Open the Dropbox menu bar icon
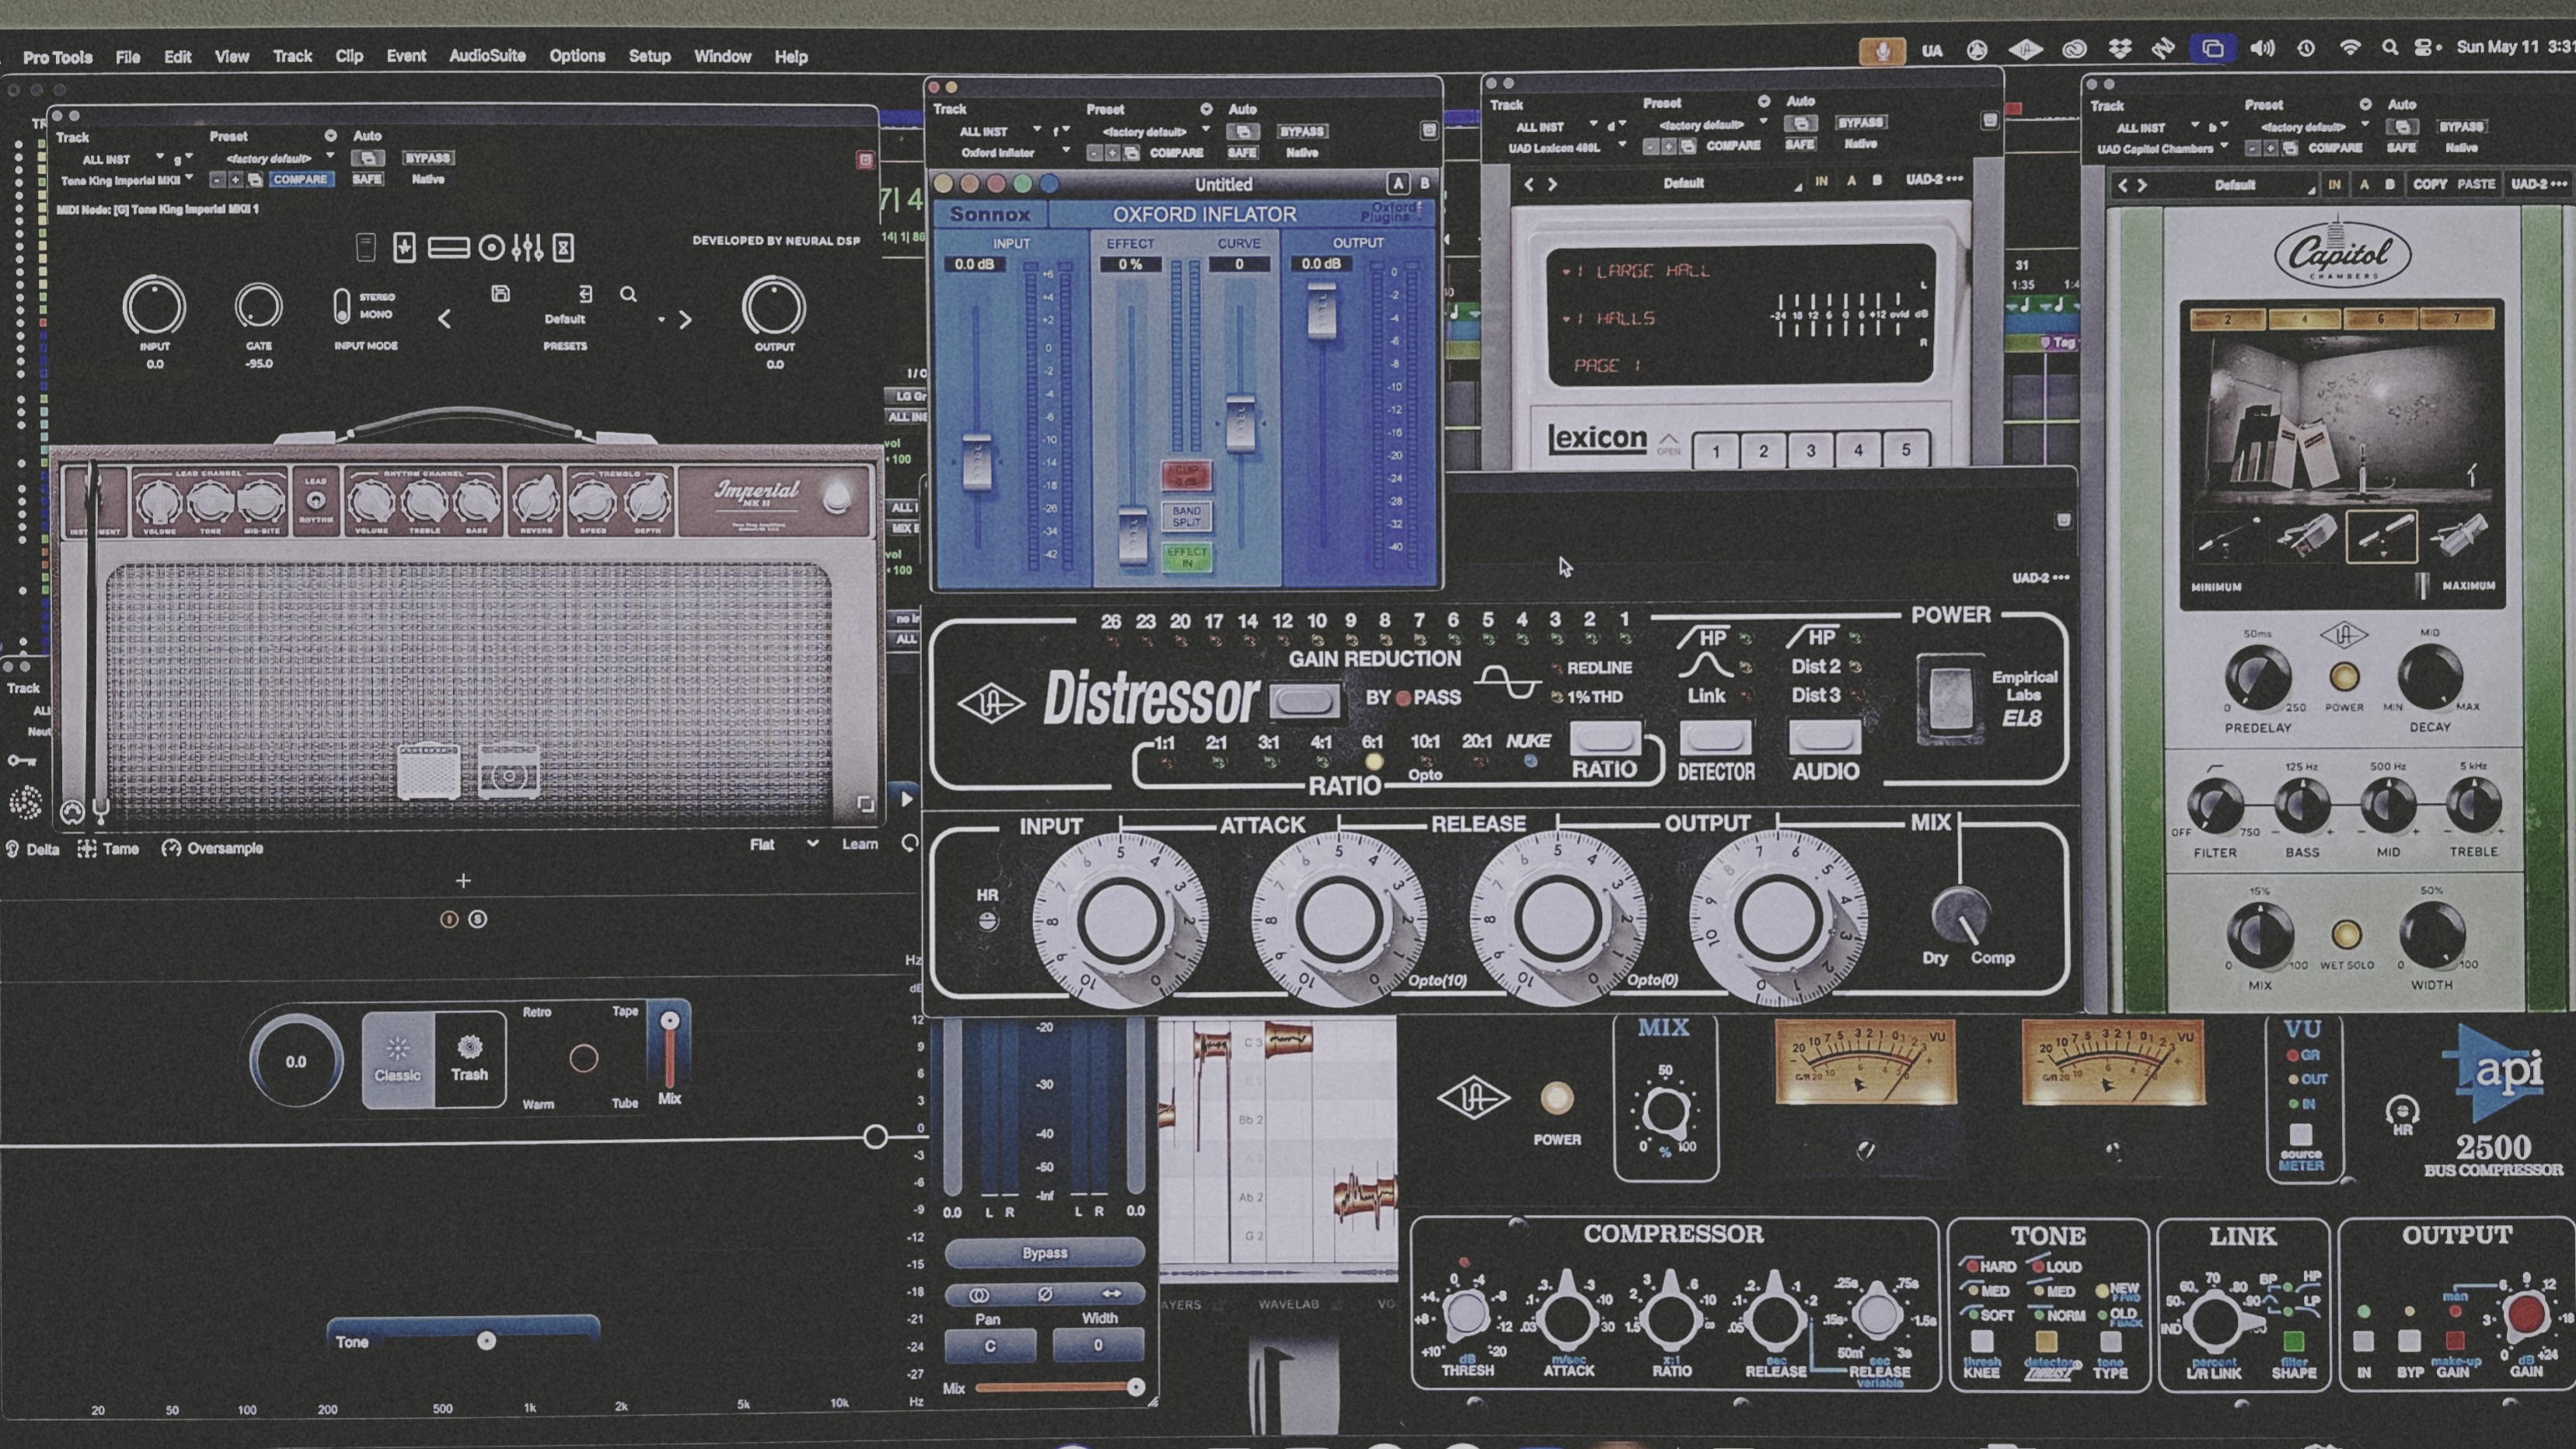This screenshot has height=1449, width=2576. pos(2119,48)
